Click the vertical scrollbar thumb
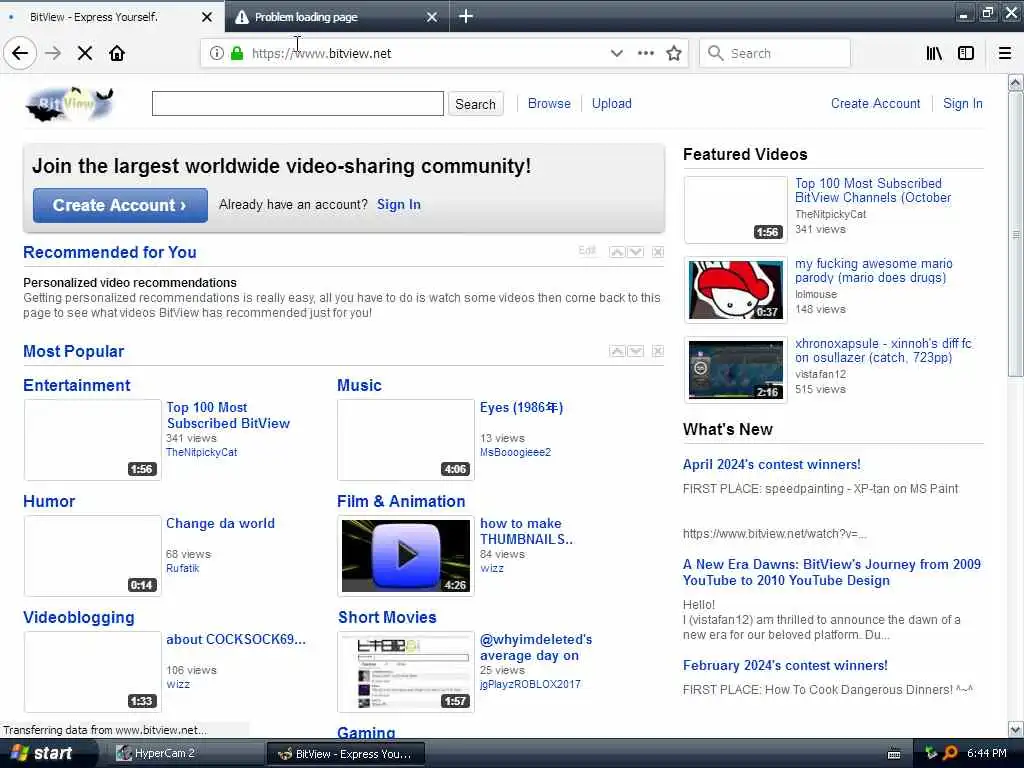Screen dimensions: 1024x768 coord(1016,234)
